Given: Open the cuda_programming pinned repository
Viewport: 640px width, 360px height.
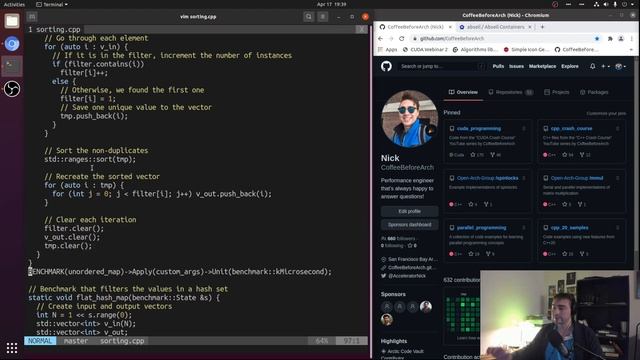Looking at the screenshot, I should click(479, 129).
